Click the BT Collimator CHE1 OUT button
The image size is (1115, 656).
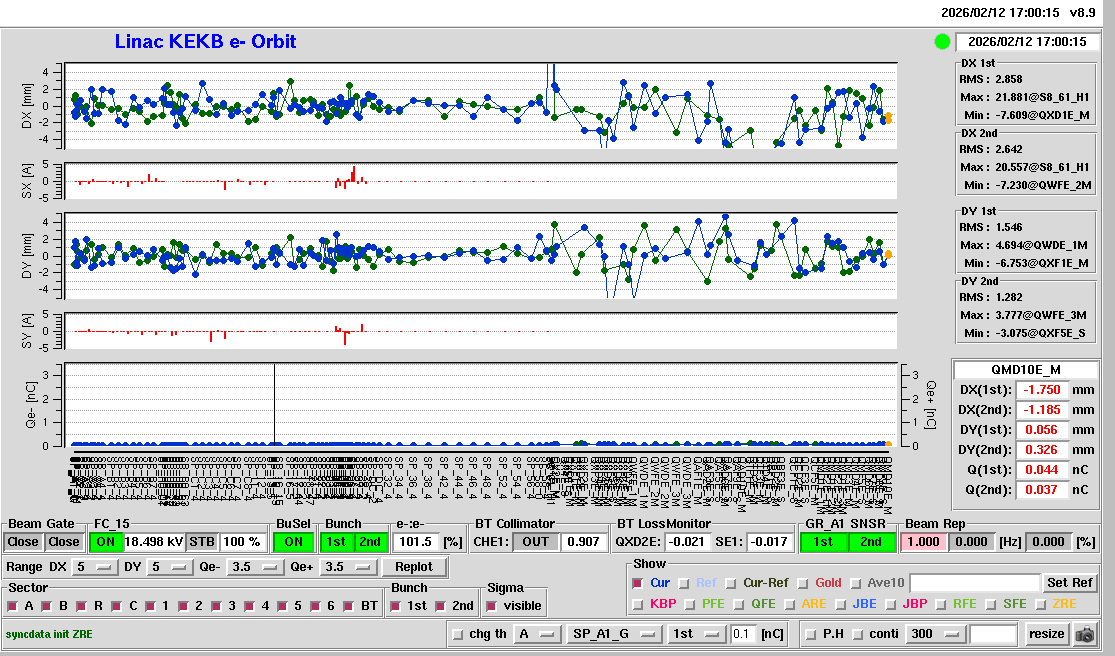(534, 542)
